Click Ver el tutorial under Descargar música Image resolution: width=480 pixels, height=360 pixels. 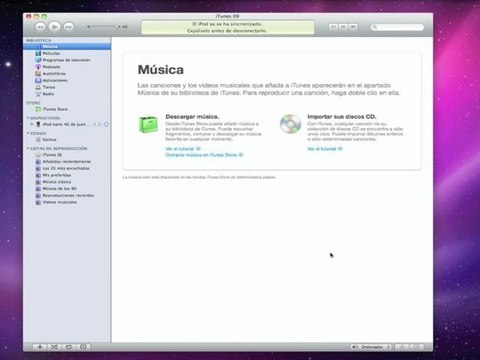pyautogui.click(x=183, y=149)
